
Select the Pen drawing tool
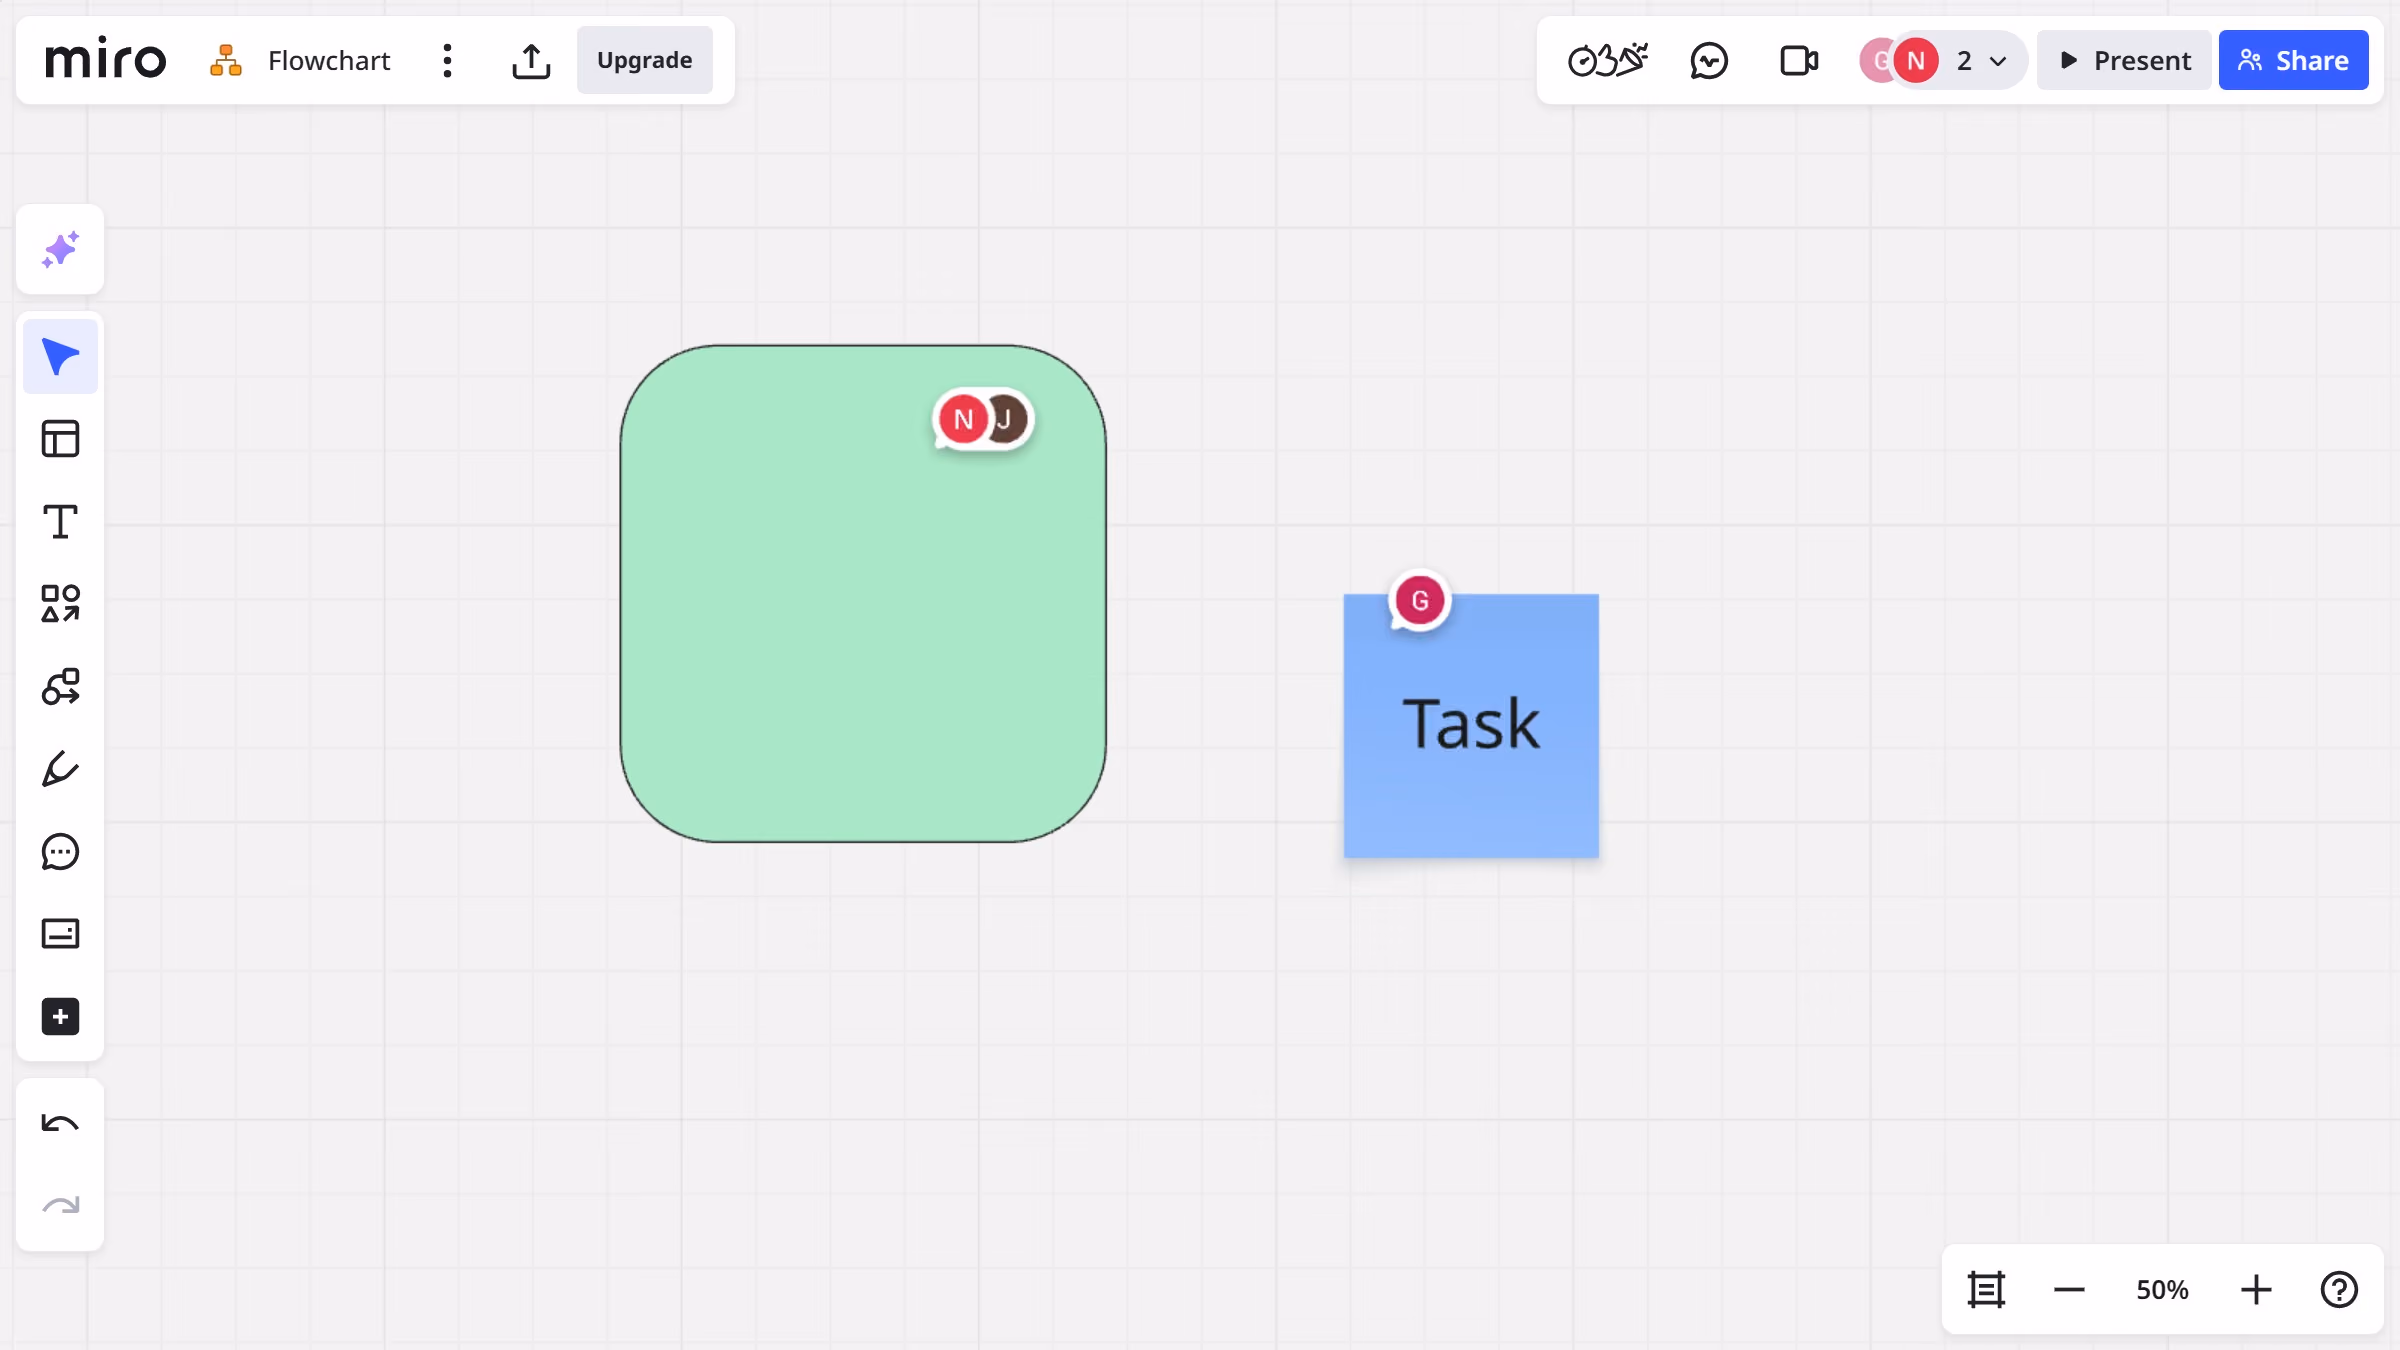coord(60,769)
